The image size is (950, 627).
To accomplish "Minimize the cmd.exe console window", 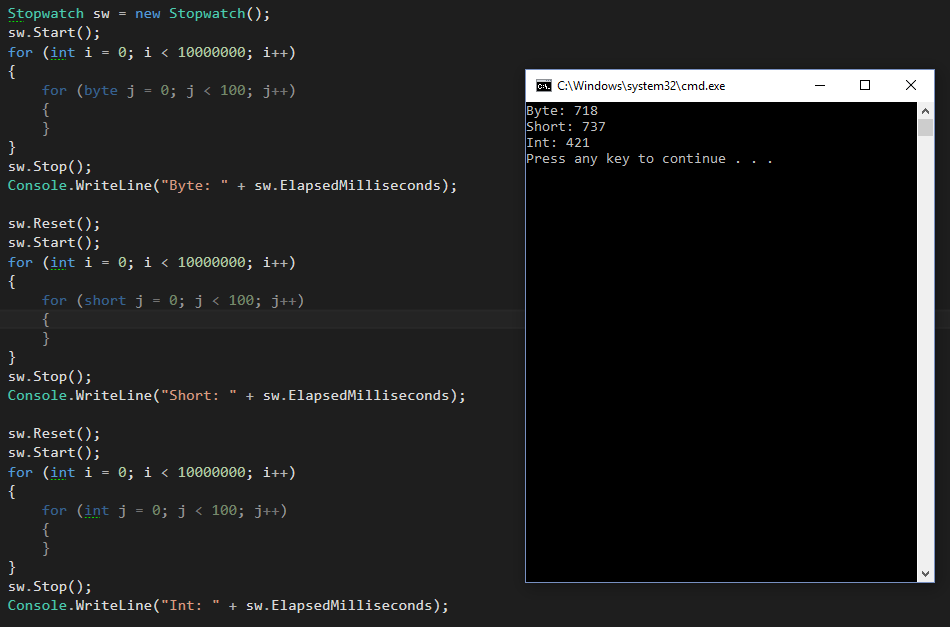I will [x=819, y=86].
